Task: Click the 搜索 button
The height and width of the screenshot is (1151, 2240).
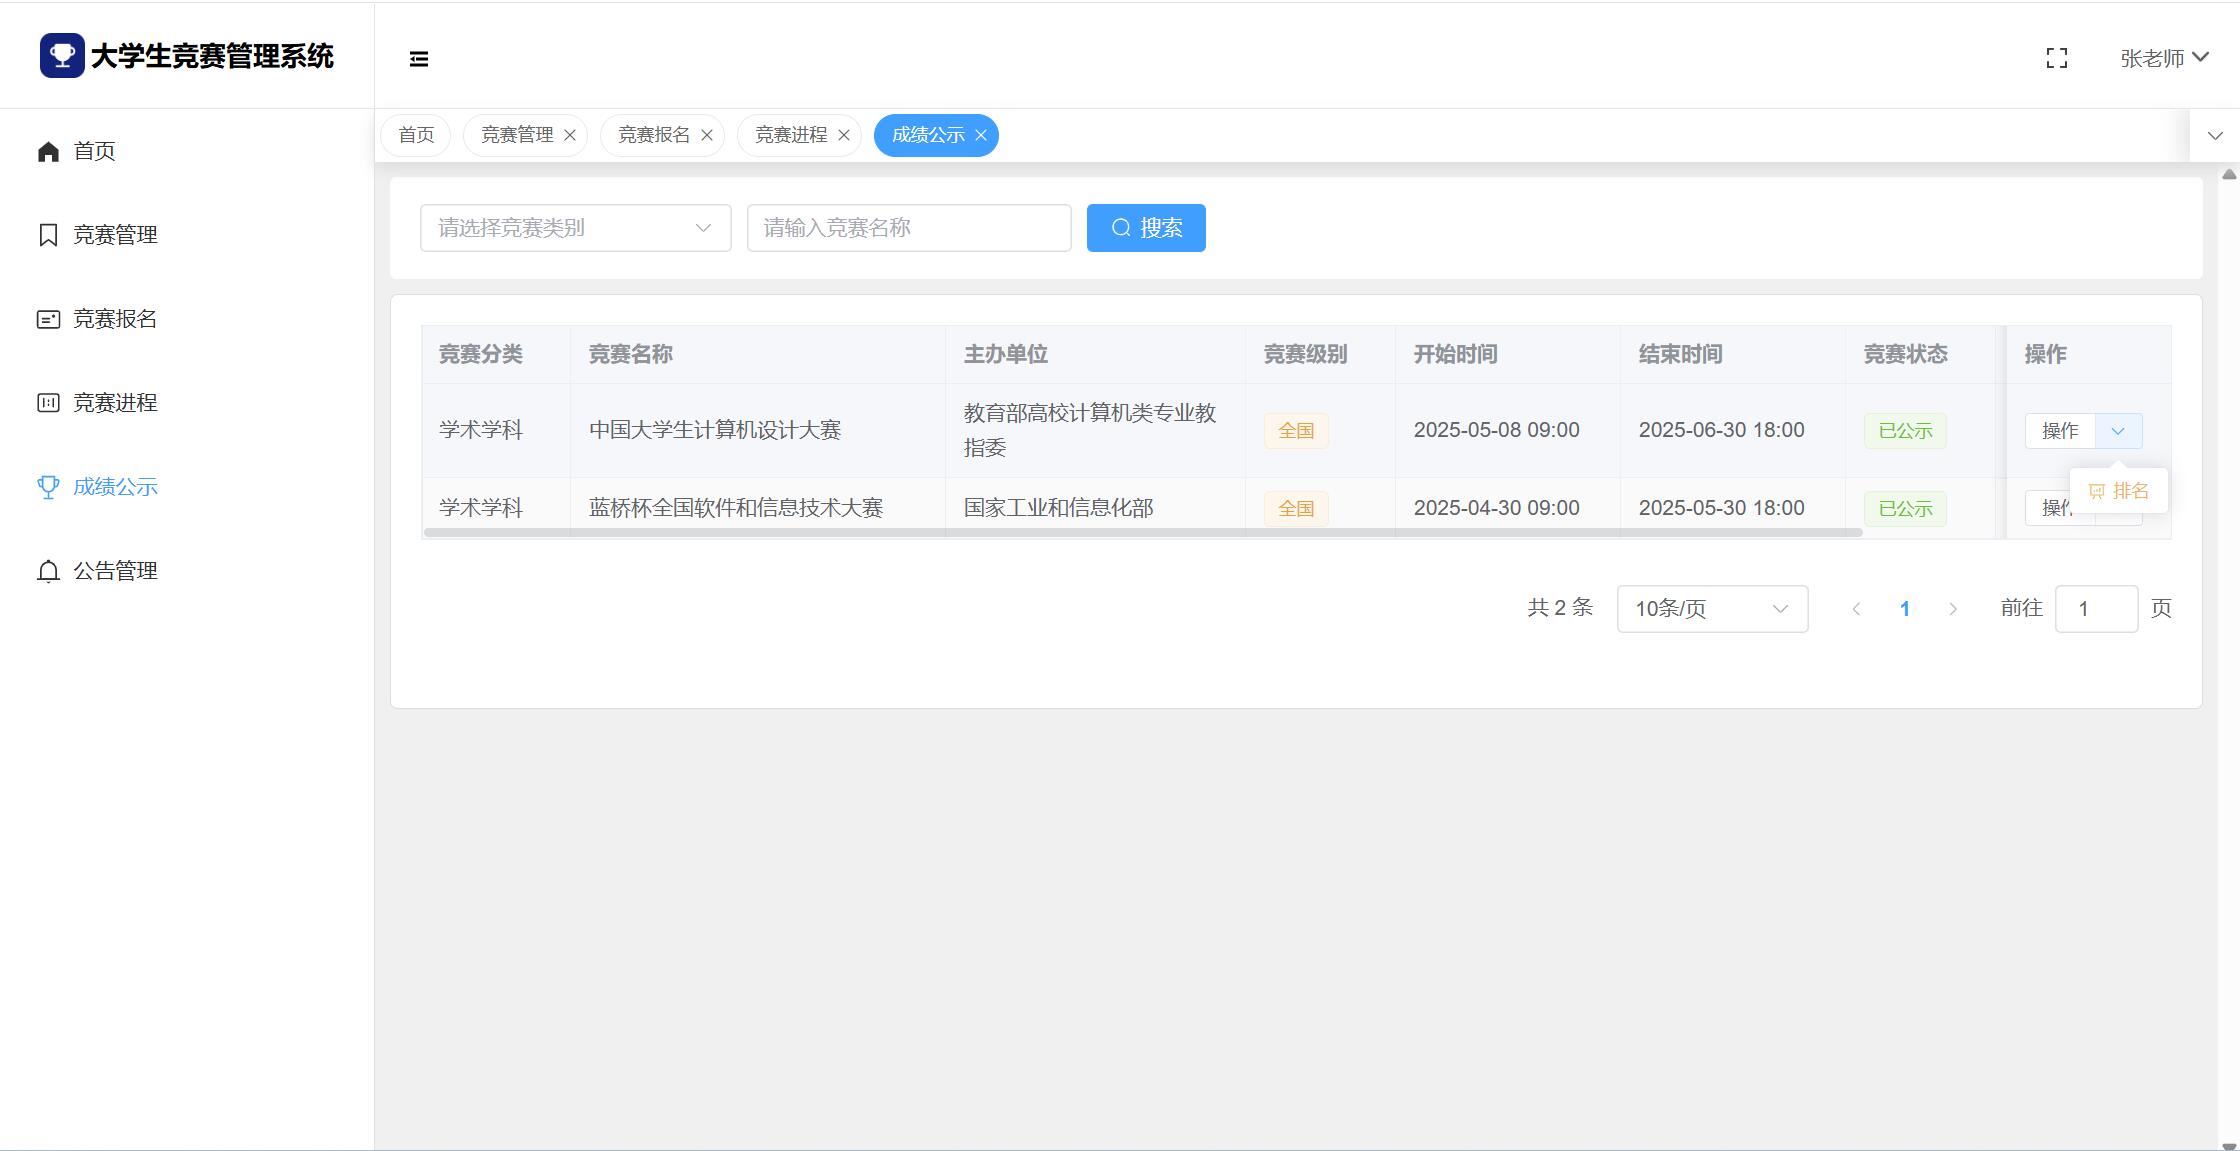Action: tap(1146, 228)
